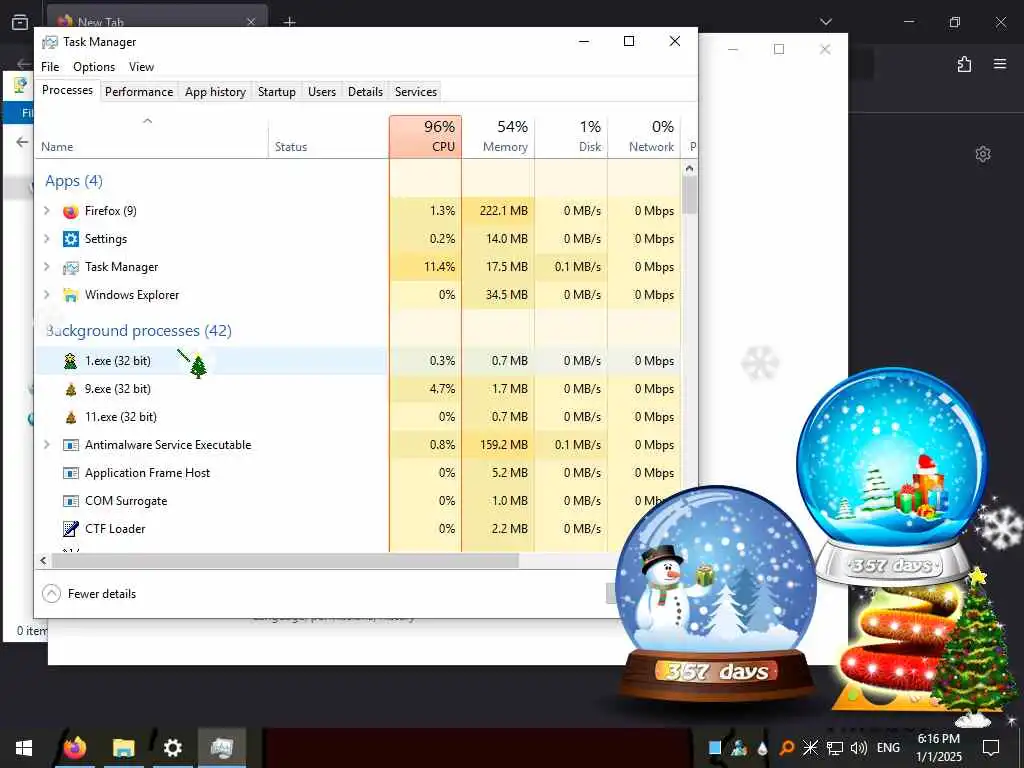Click the ENG language indicator in tray
The width and height of the screenshot is (1024, 768).
click(x=888, y=748)
